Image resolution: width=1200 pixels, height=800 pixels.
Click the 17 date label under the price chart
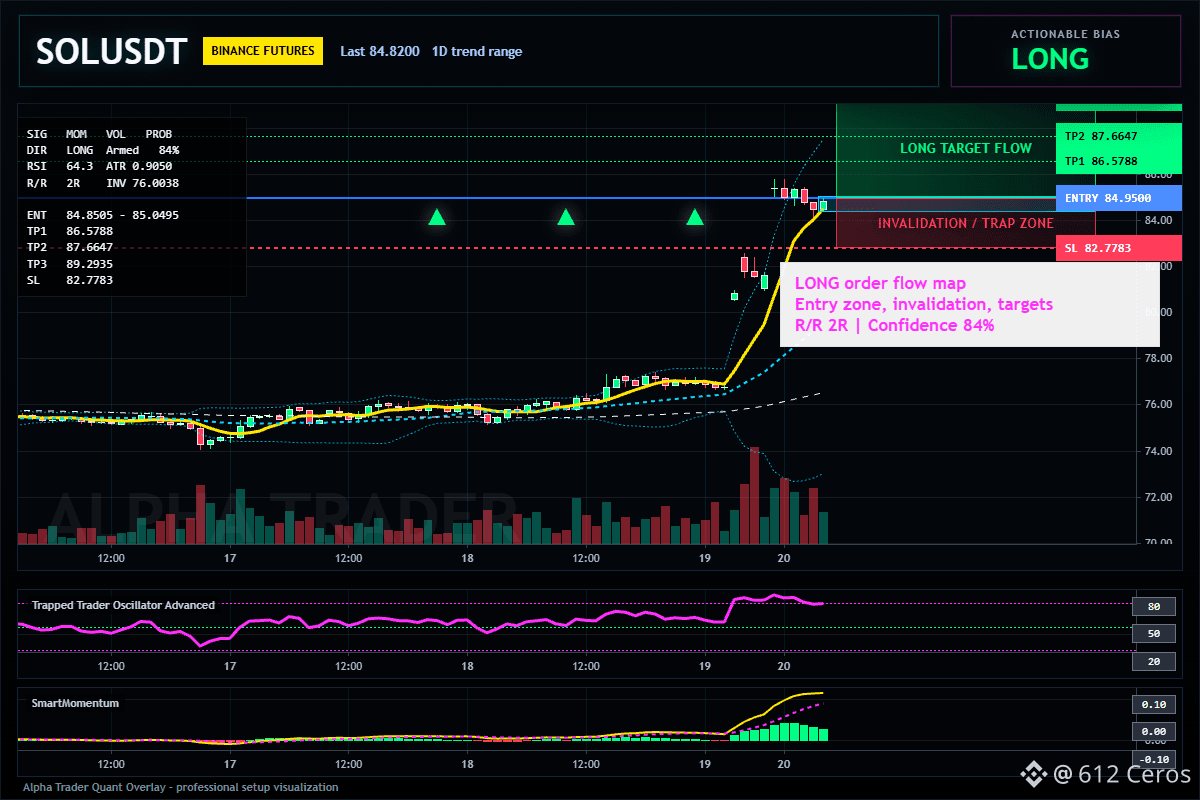(x=230, y=558)
